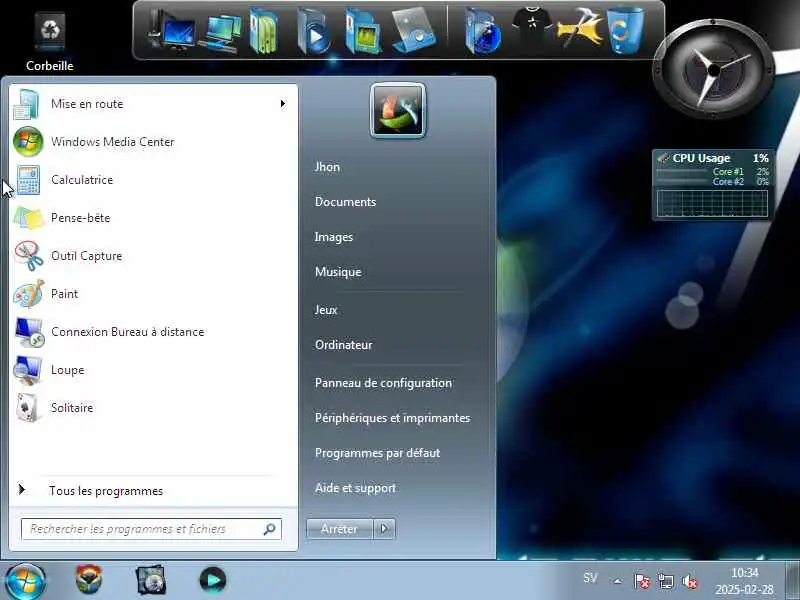Open Jhon user folder
This screenshot has width=800, height=600.
pos(328,167)
